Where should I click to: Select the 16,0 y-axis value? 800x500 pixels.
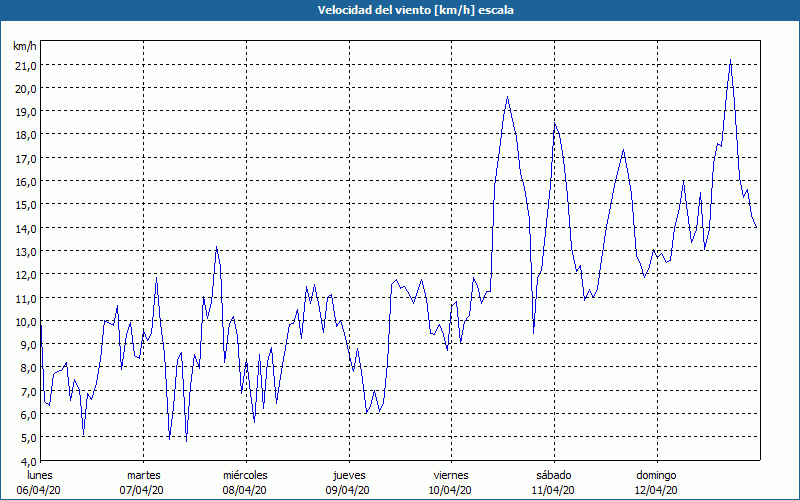(26, 182)
